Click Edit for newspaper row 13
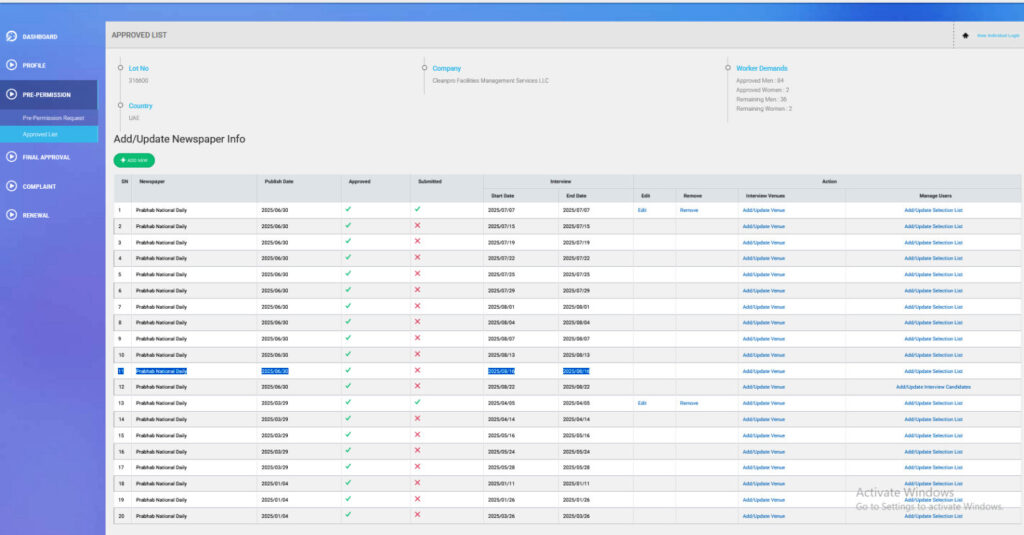This screenshot has height=535, width=1024. point(643,403)
